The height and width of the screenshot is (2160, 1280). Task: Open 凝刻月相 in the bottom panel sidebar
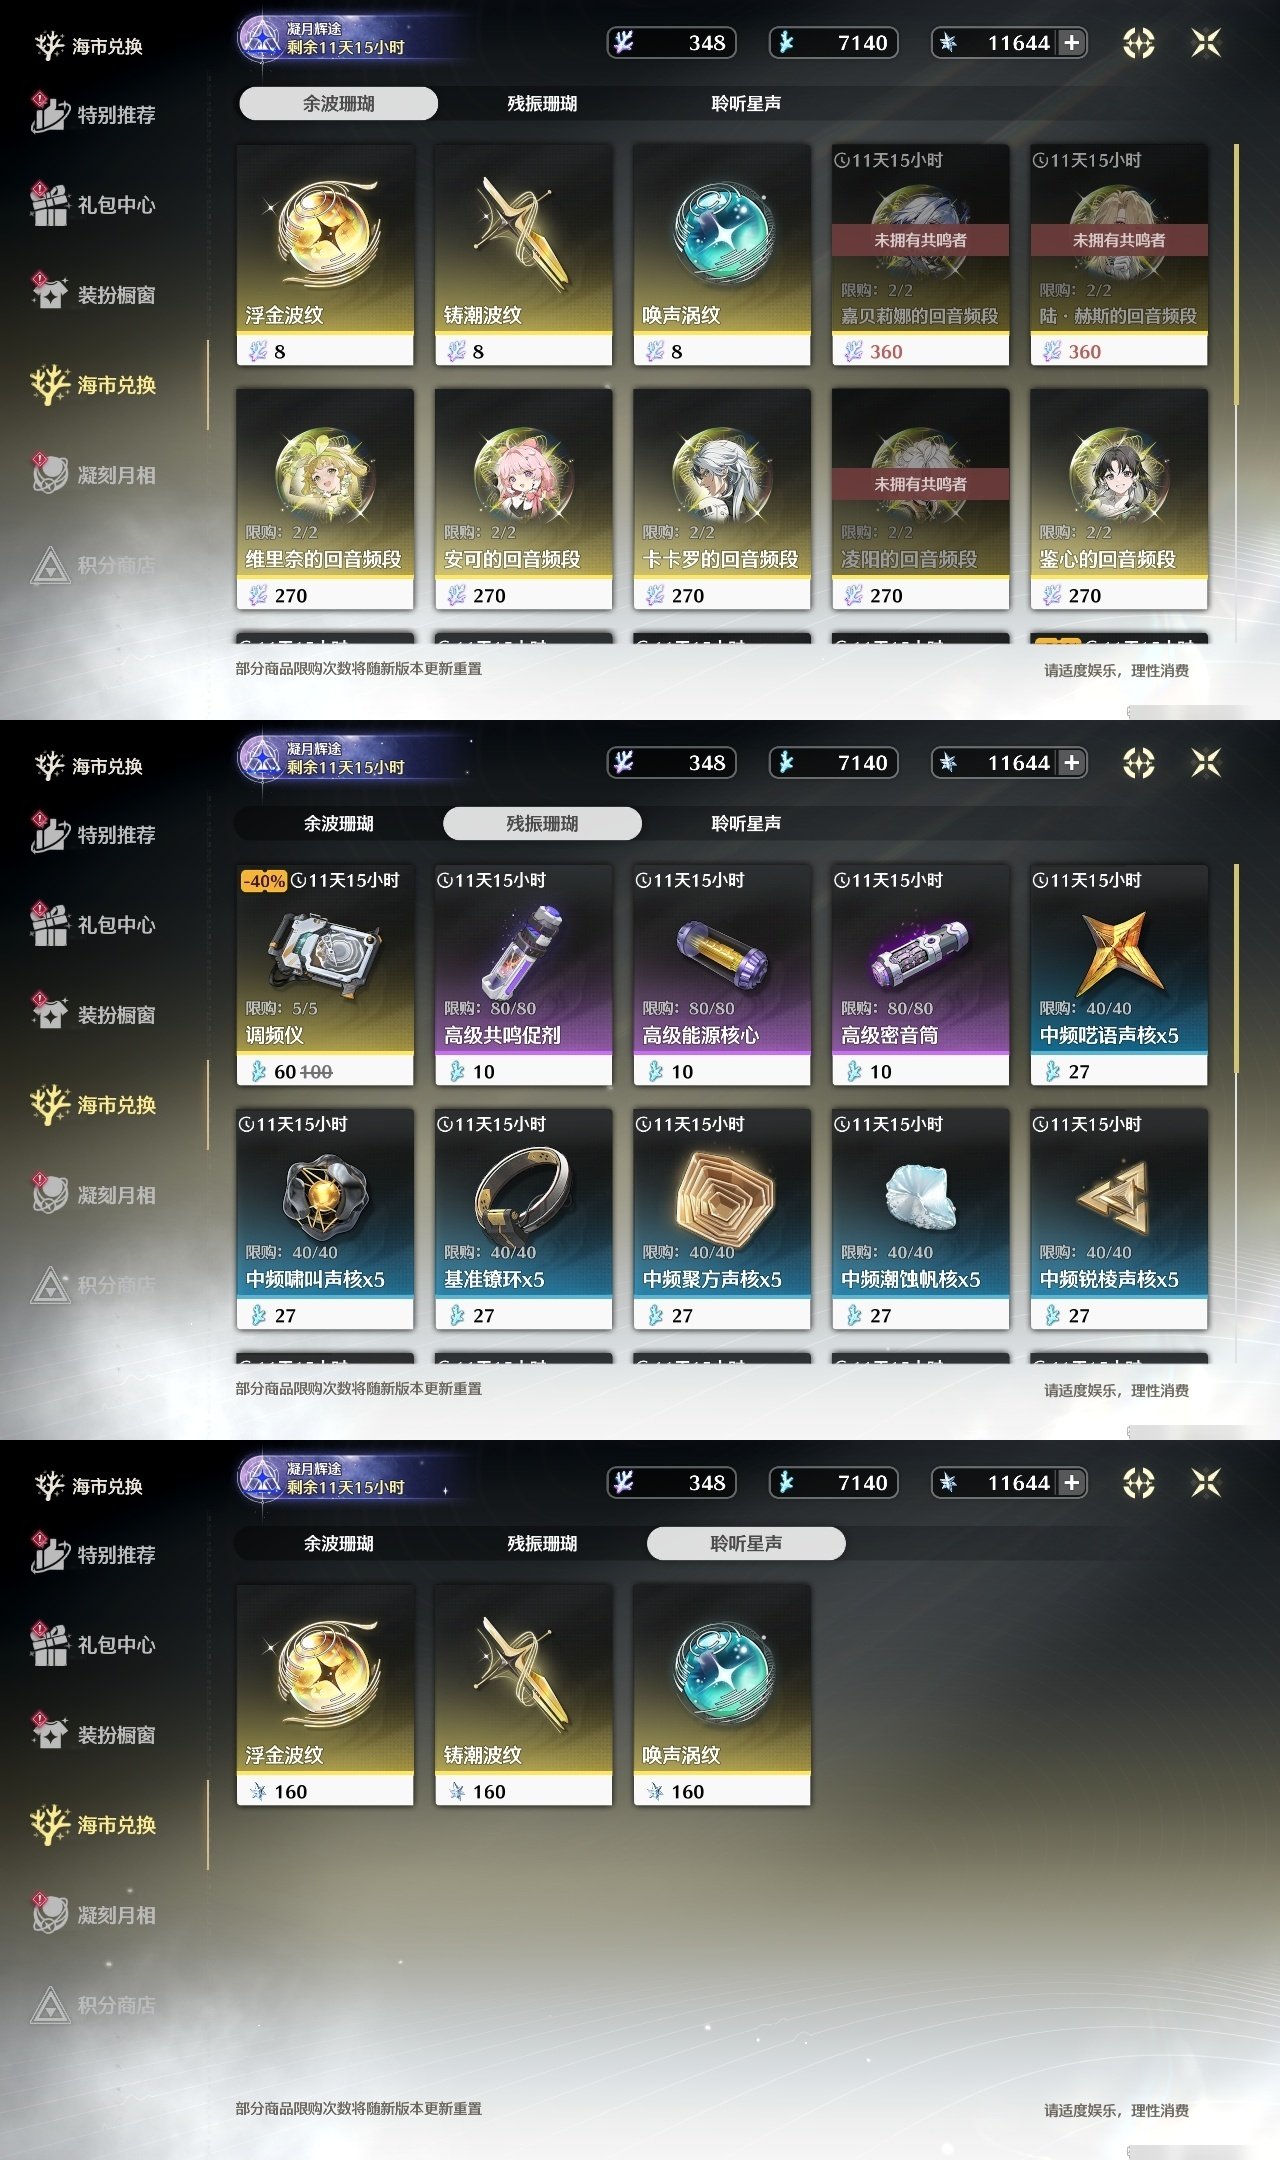pos(93,1914)
